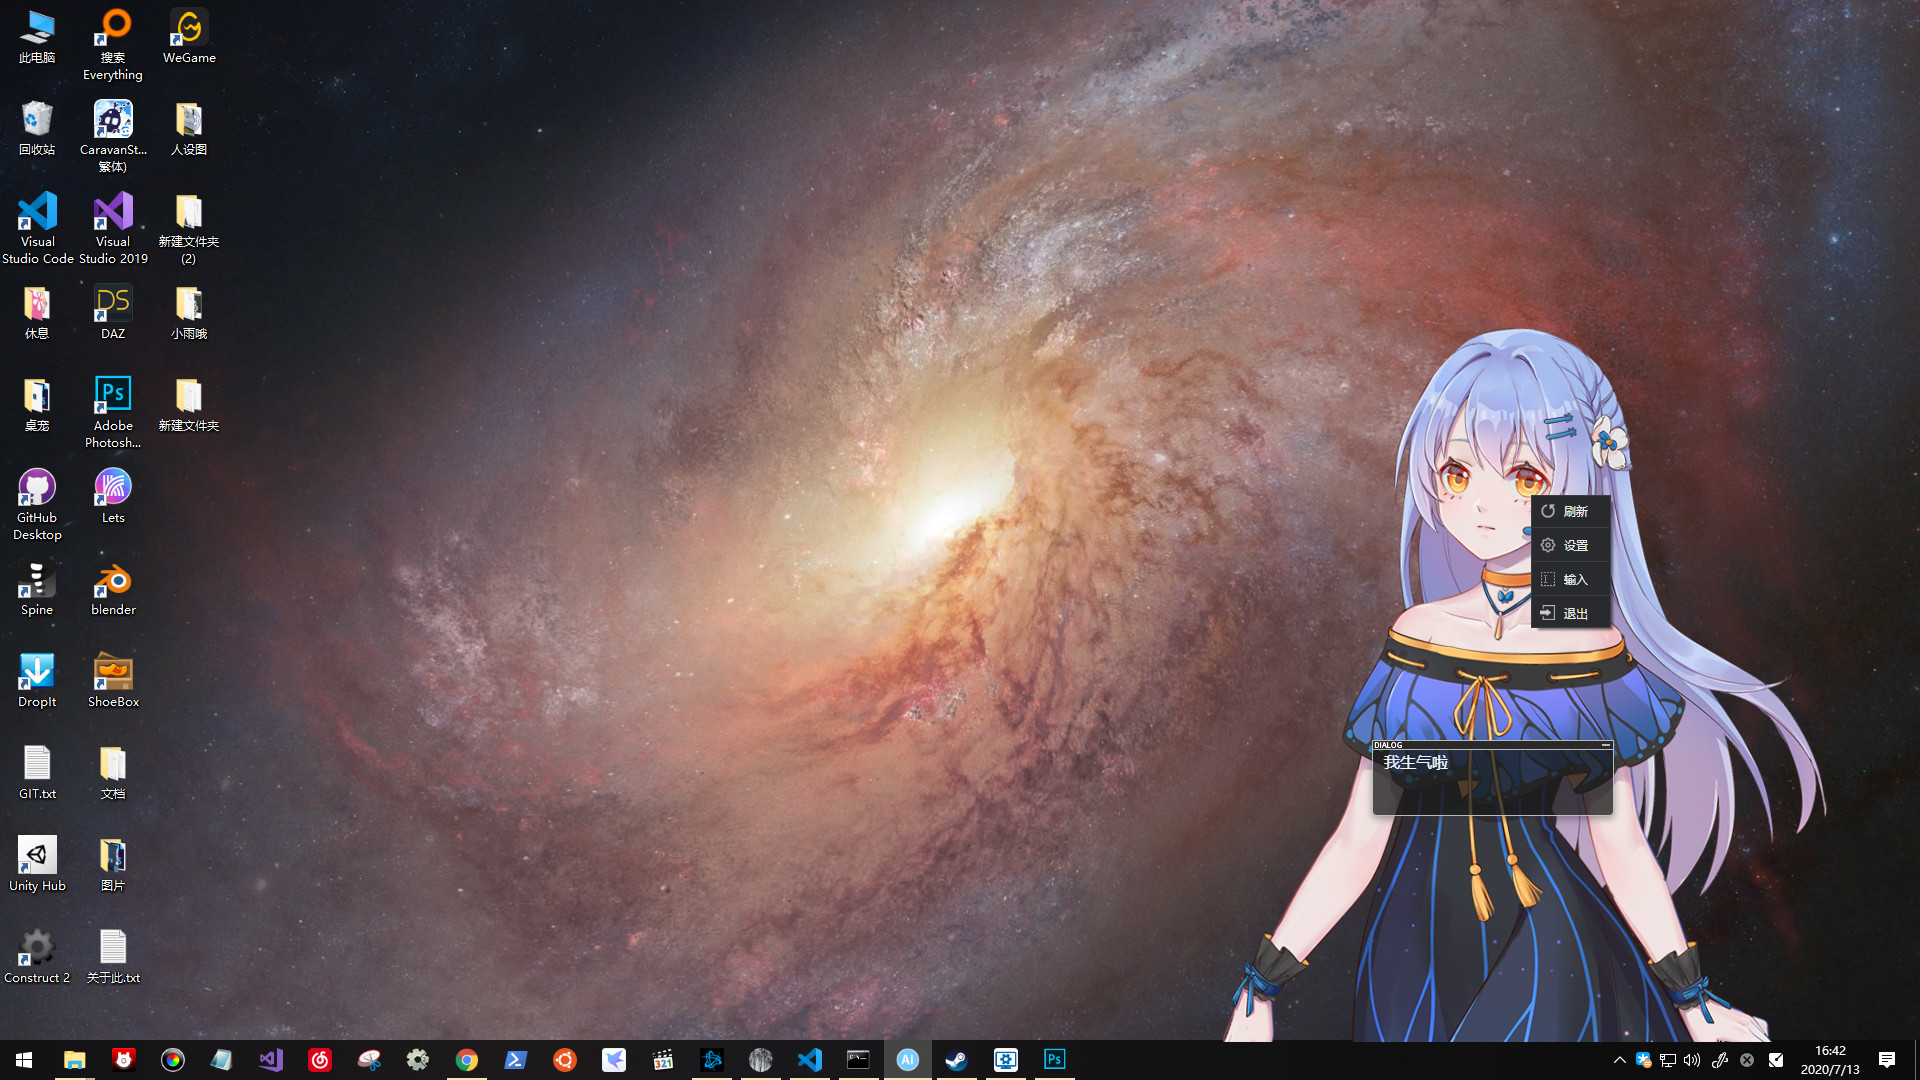Open Visual Studio Code from the taskbar

(810, 1059)
